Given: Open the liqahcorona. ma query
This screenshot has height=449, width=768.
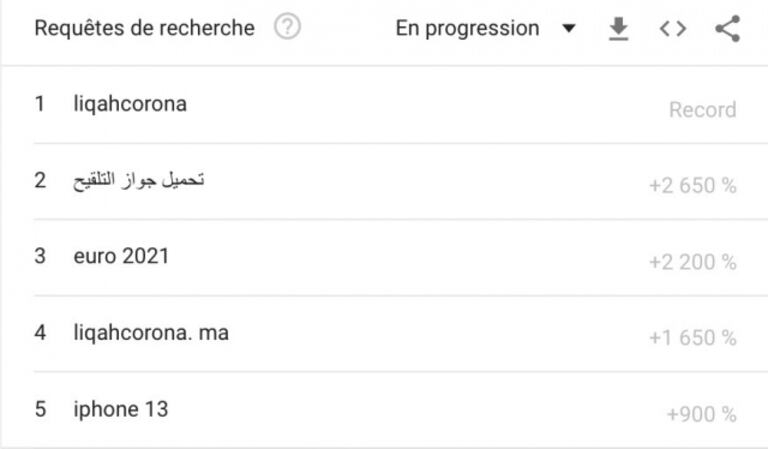Looking at the screenshot, I should coord(151,333).
